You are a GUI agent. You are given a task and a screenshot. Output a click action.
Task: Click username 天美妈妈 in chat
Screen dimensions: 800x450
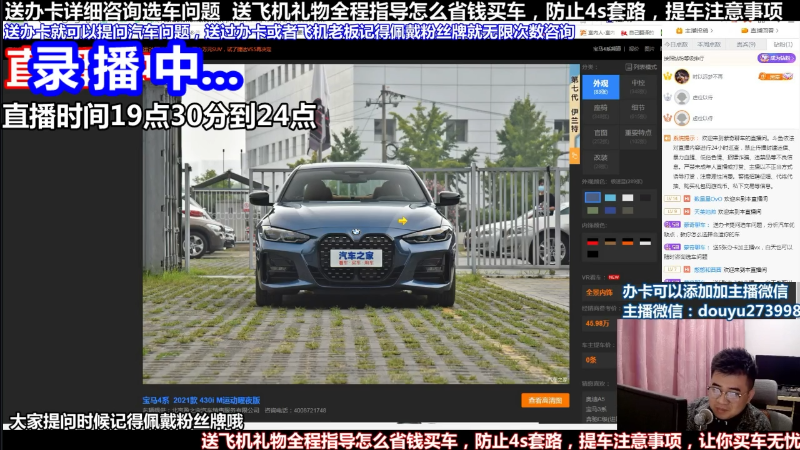pos(705,211)
